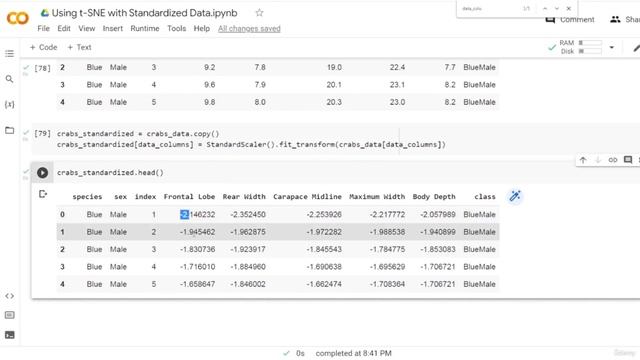Click cell value -1.845543
This screenshot has height=360, width=640.
pos(324,249)
